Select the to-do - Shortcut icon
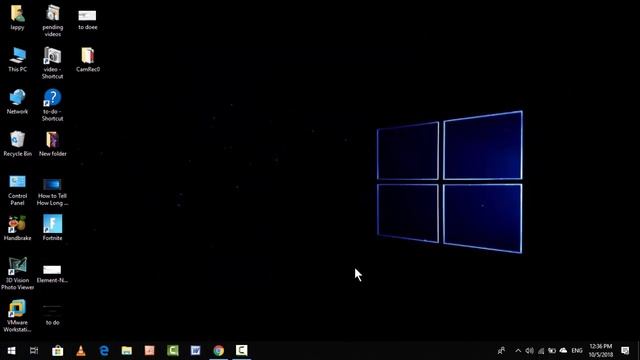 52,98
